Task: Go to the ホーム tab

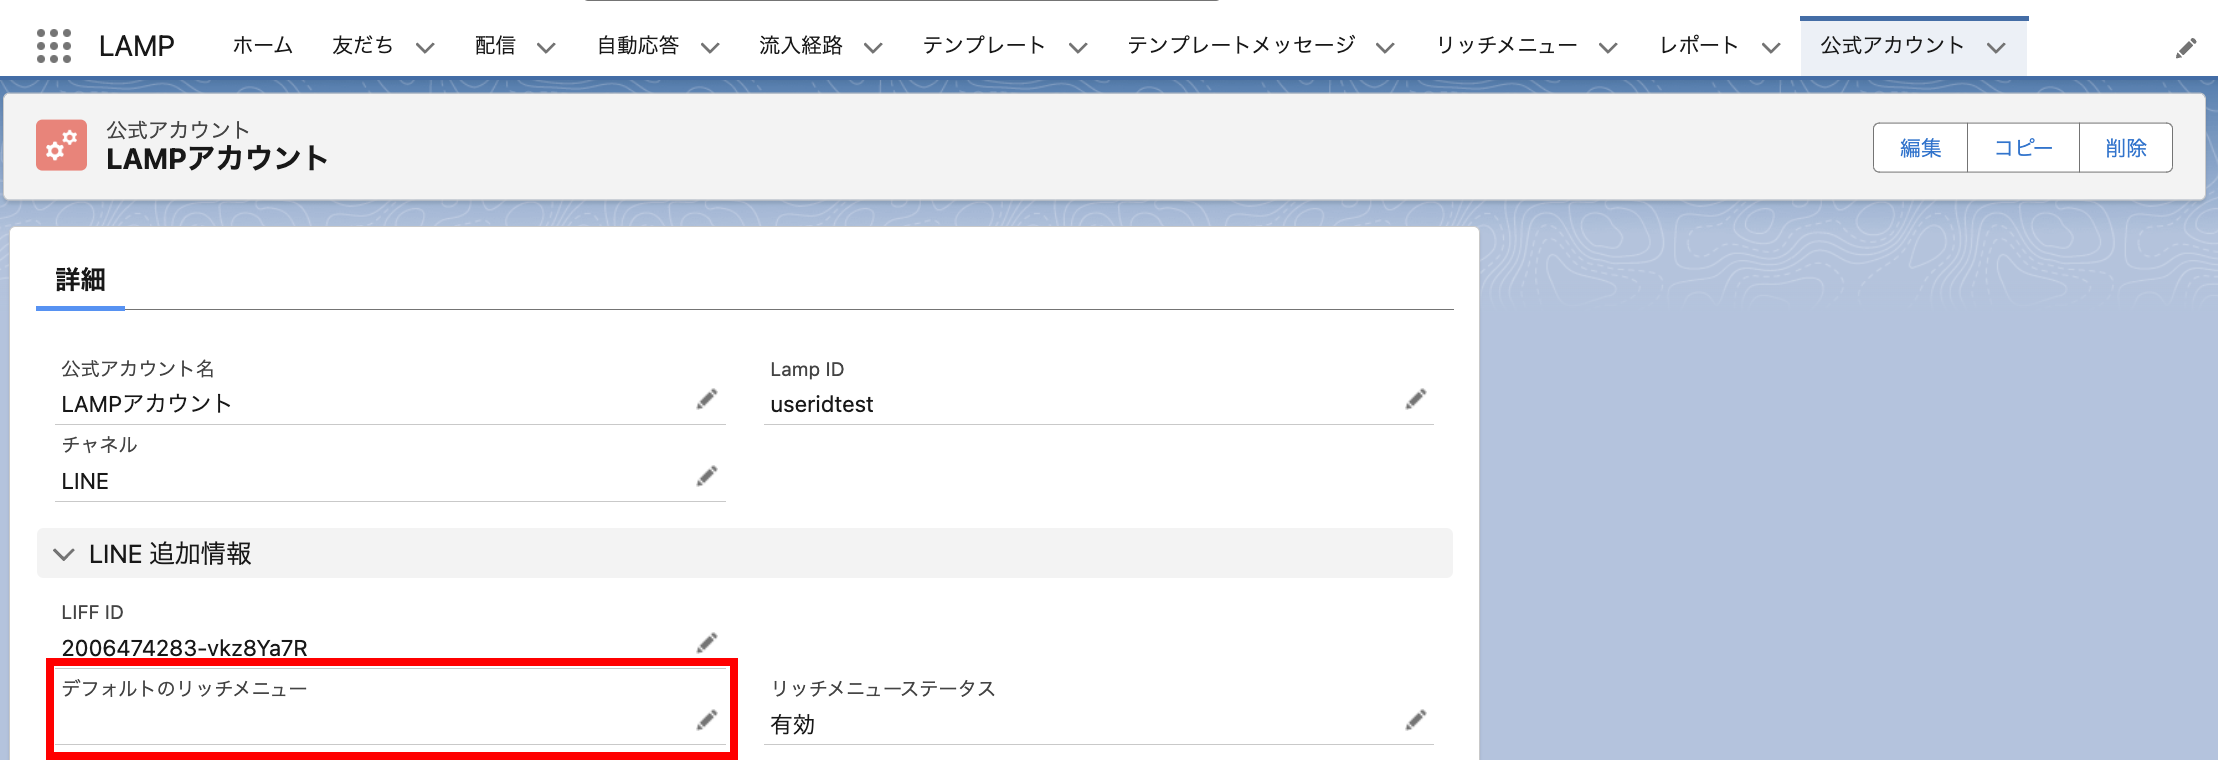Action: click(262, 46)
